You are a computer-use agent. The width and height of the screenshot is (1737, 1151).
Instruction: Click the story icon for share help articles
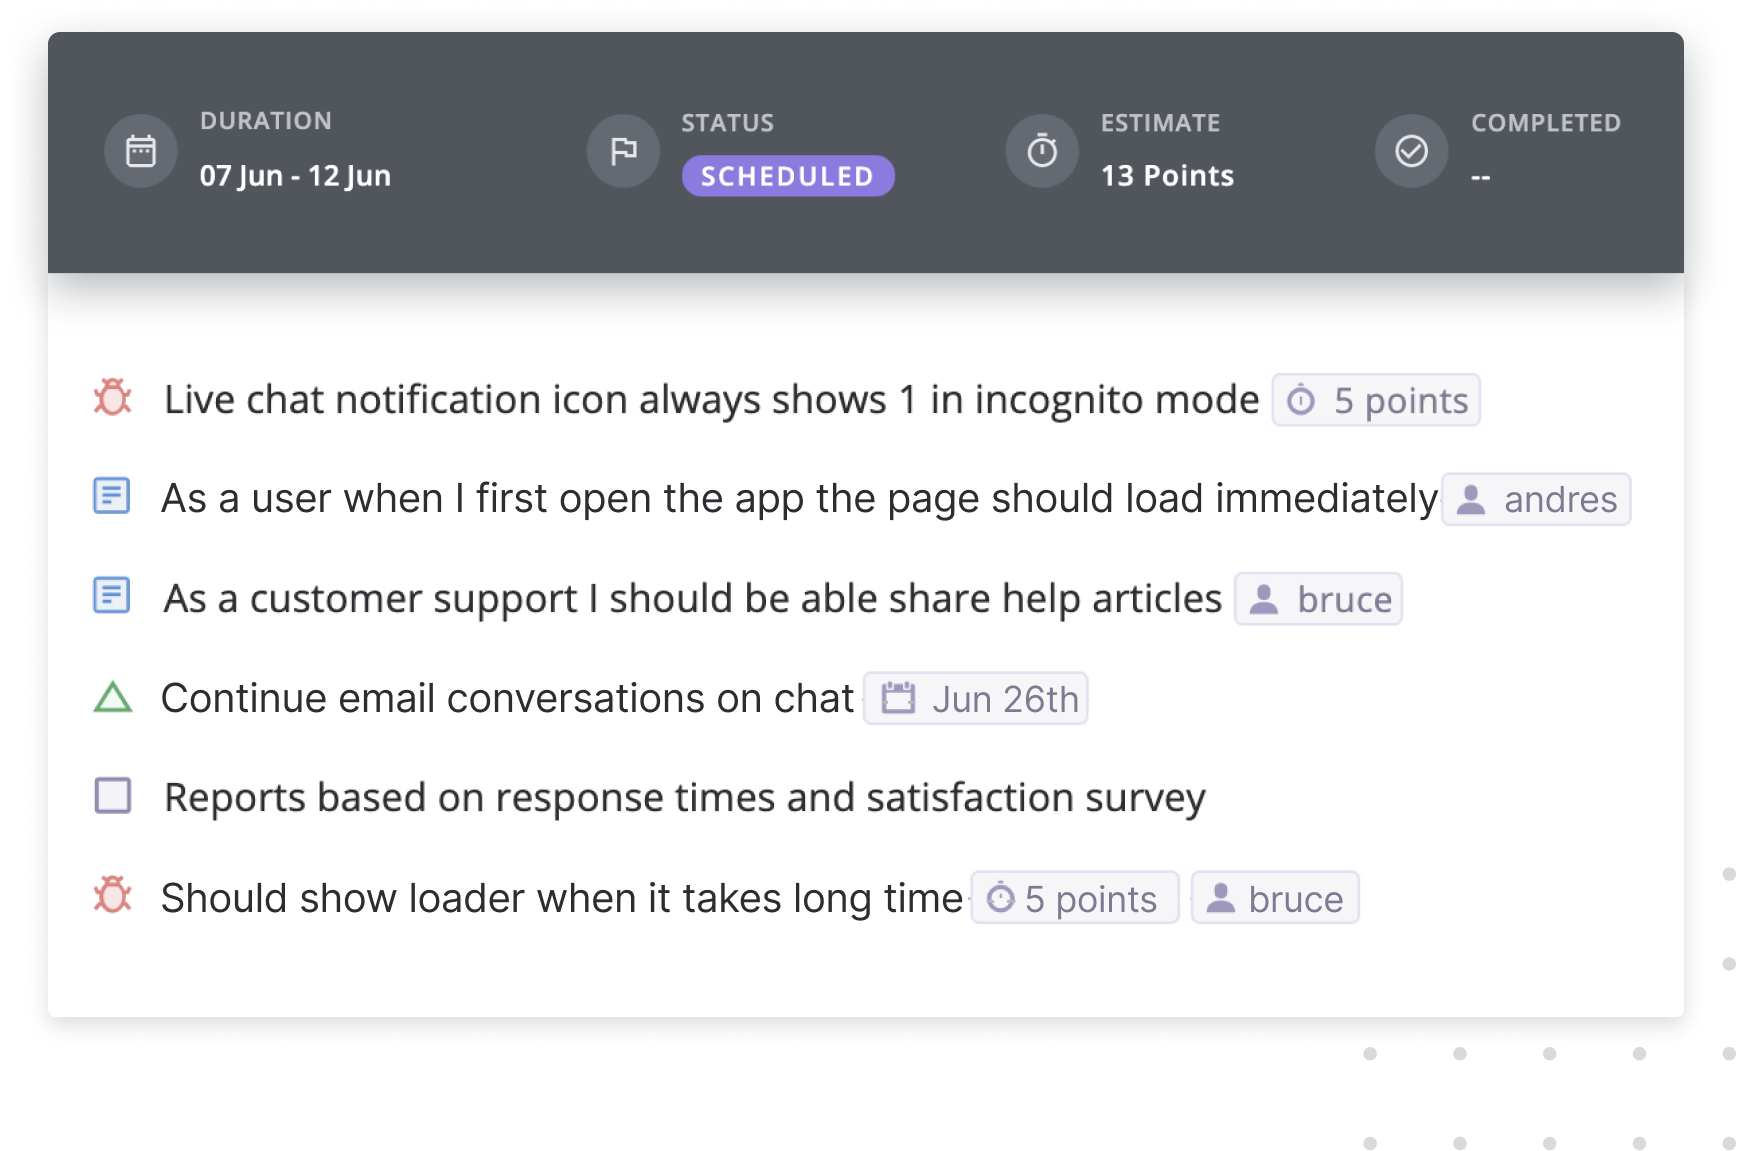click(112, 595)
